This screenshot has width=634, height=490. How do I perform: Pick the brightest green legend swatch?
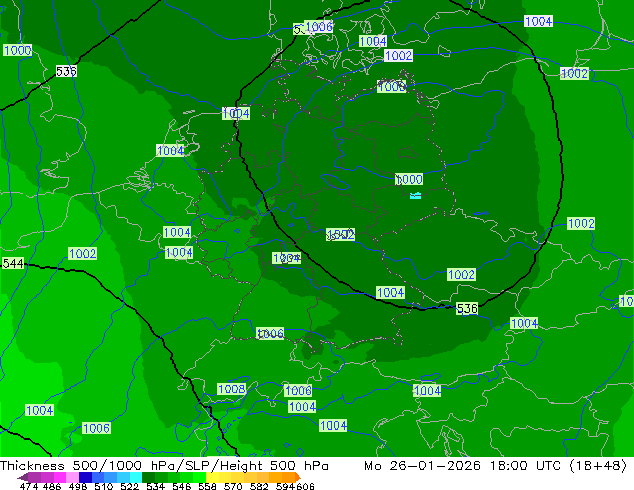199,477
